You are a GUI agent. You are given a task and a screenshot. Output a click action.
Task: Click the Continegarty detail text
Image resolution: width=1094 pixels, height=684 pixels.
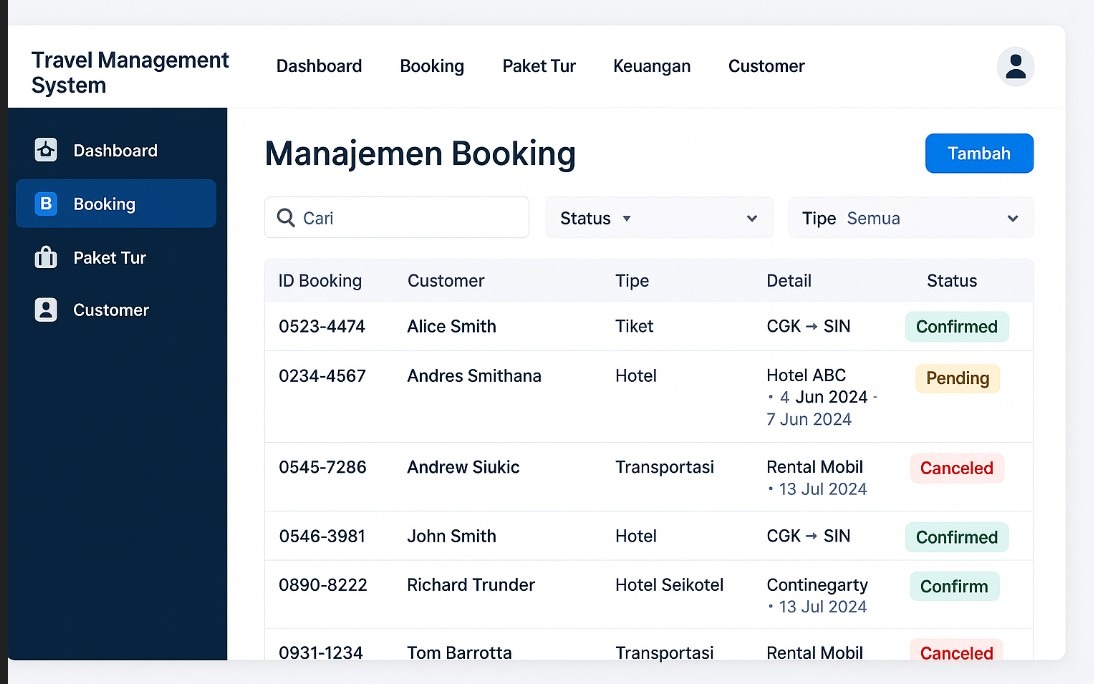[817, 585]
